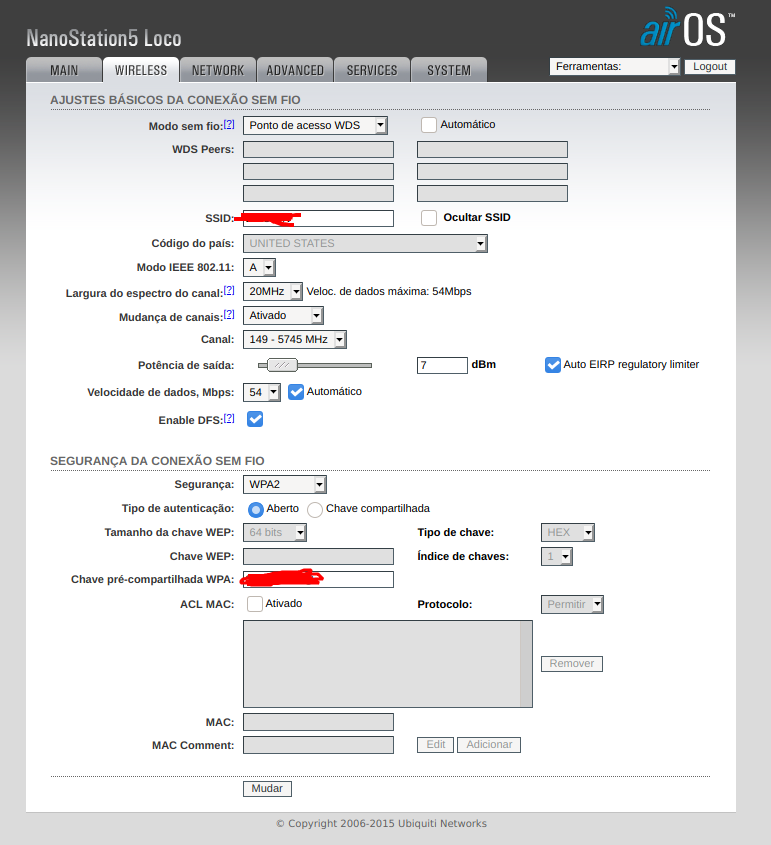Click the airOS logo
This screenshot has width=771, height=845.
[686, 27]
